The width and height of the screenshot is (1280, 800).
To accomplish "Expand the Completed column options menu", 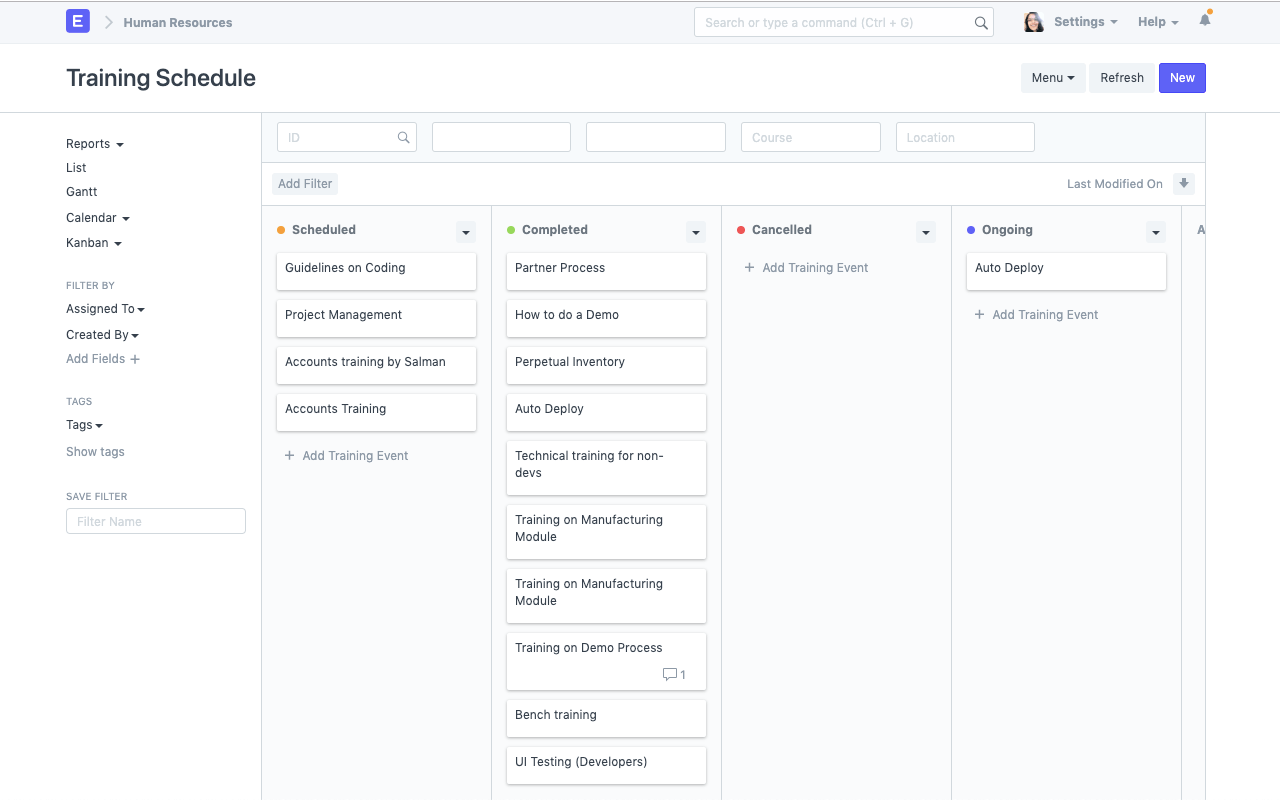I will point(696,232).
